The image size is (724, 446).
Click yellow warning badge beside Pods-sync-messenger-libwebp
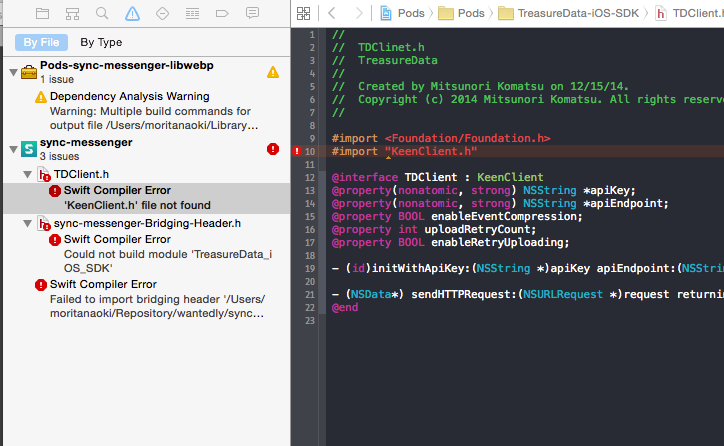[273, 72]
